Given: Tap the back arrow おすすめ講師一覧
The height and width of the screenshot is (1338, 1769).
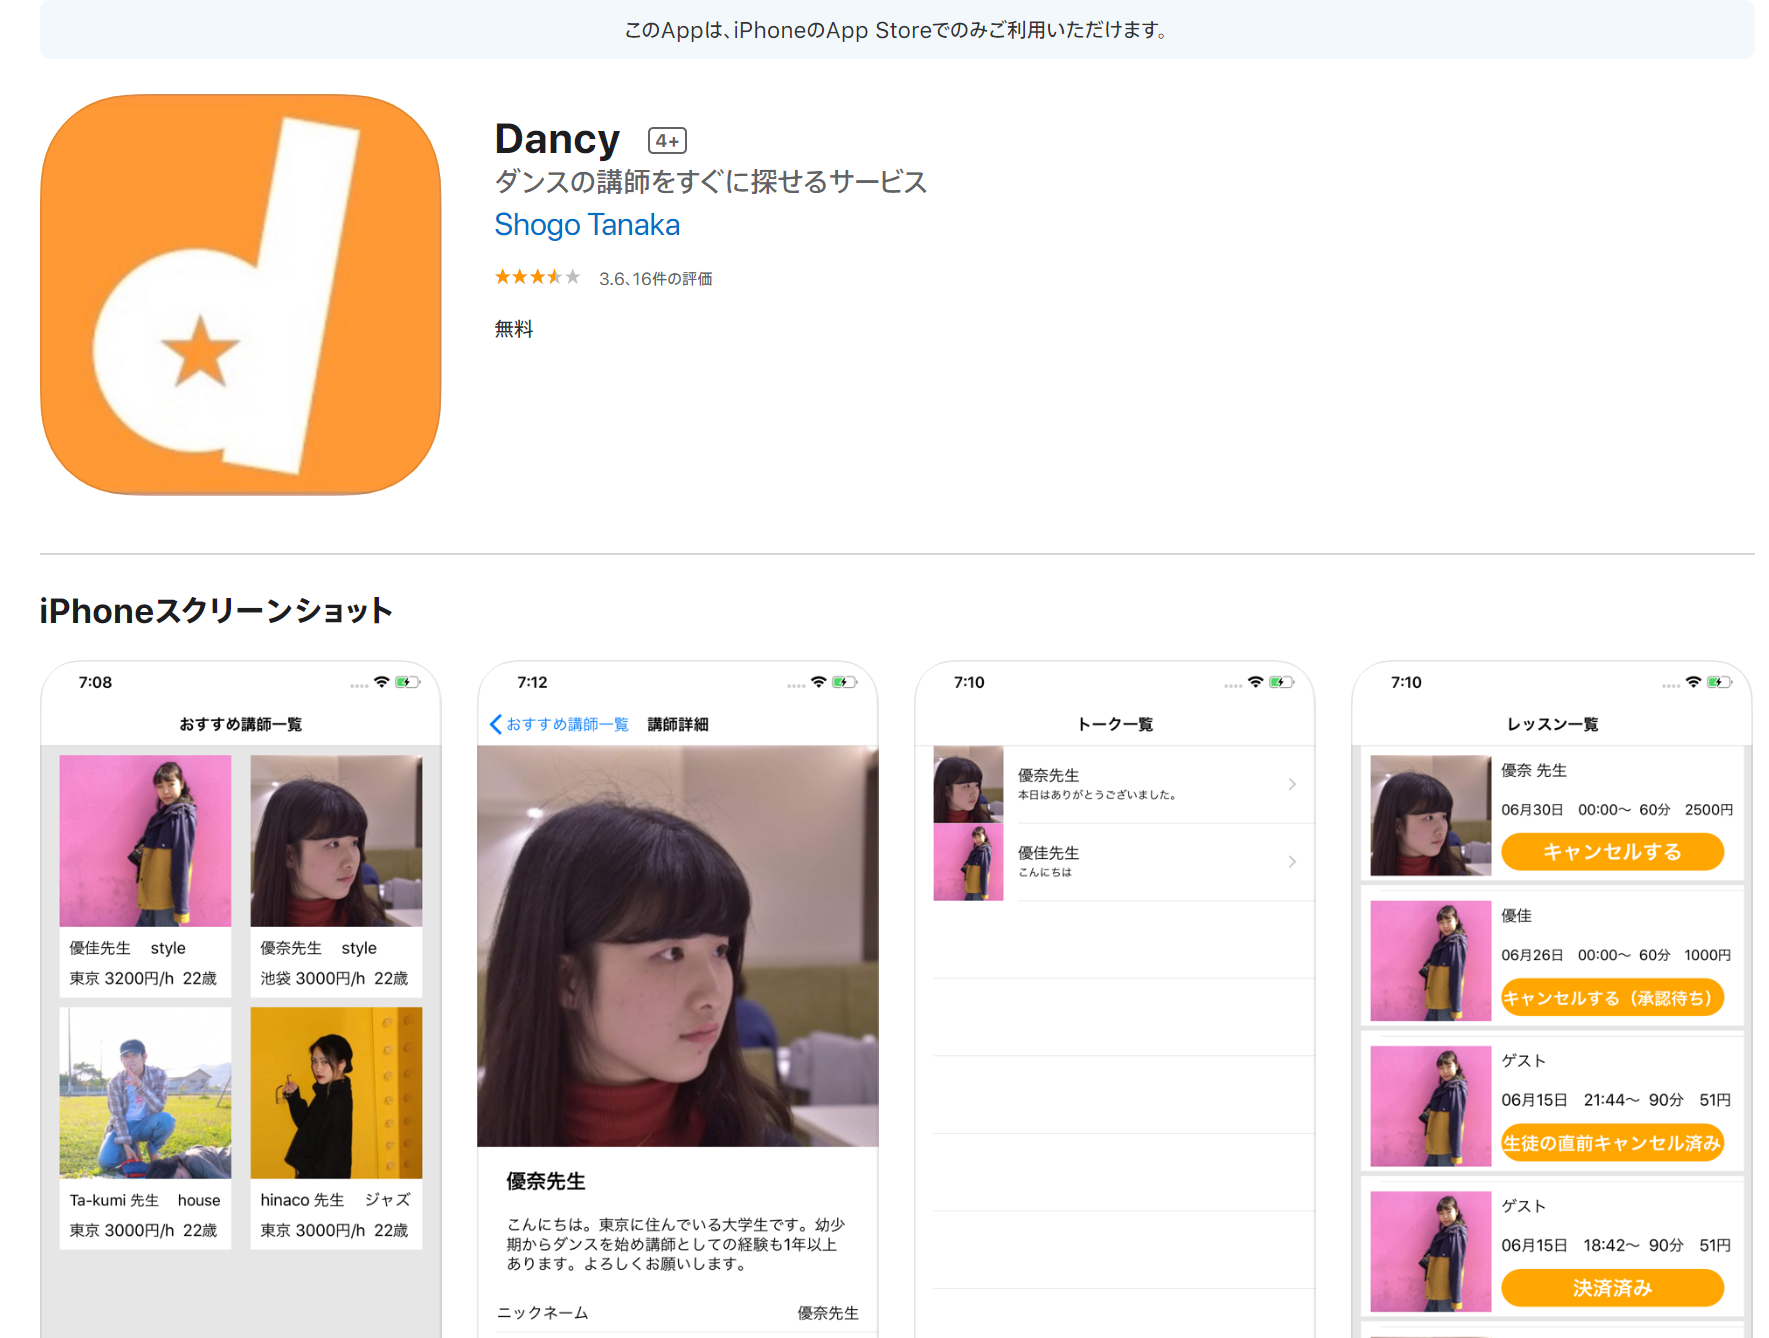Looking at the screenshot, I should tap(559, 724).
